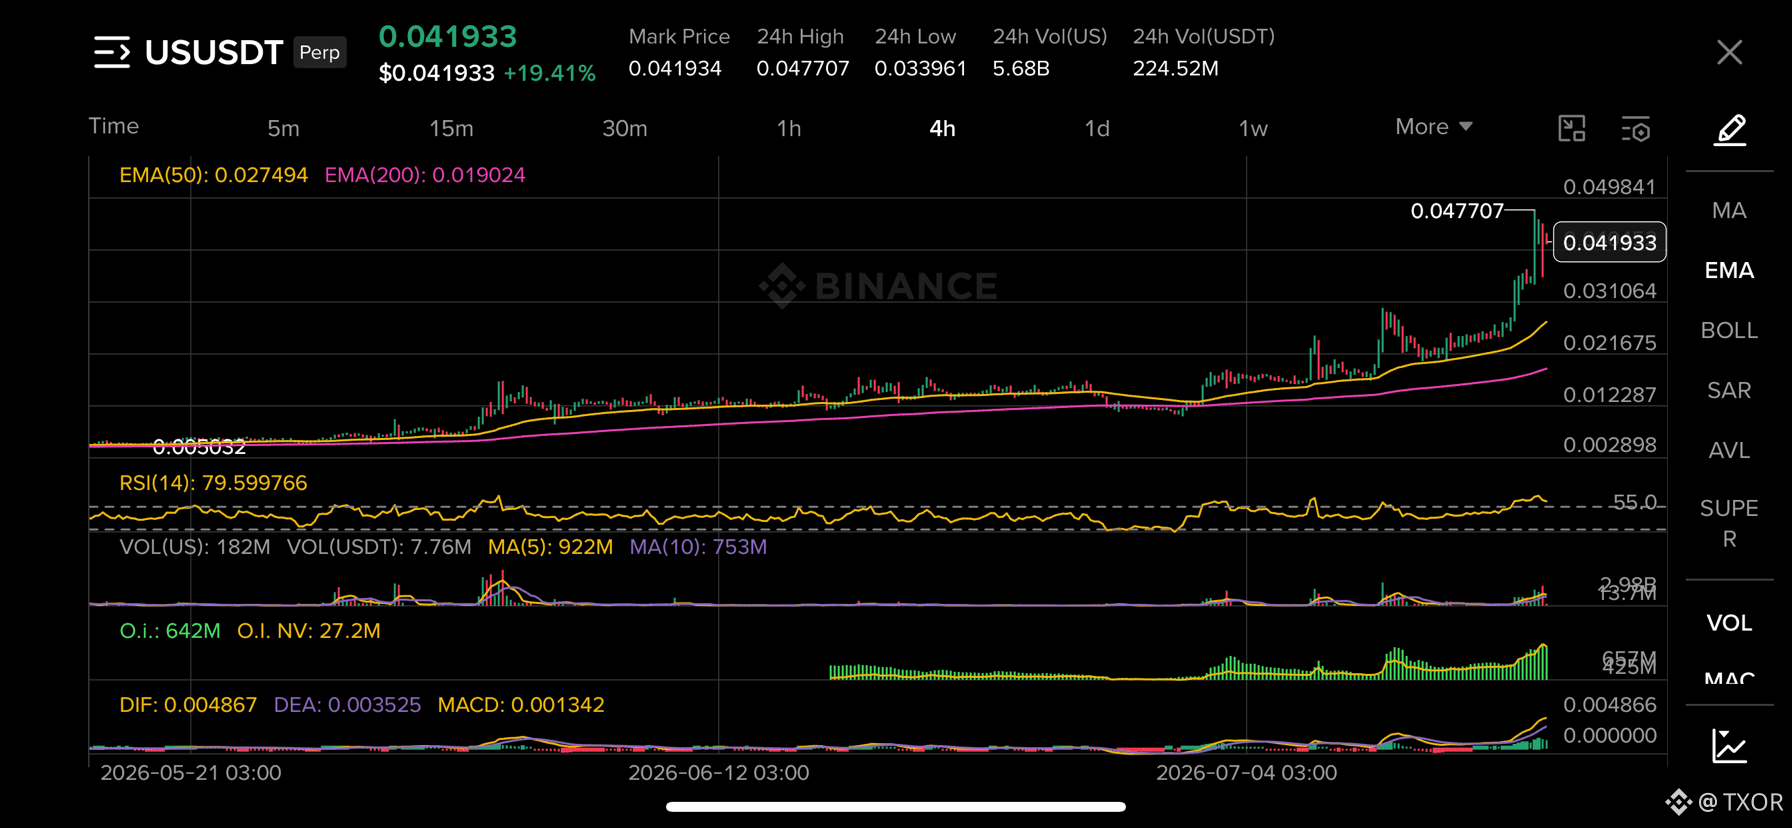Tap the DEA value label

point(347,705)
